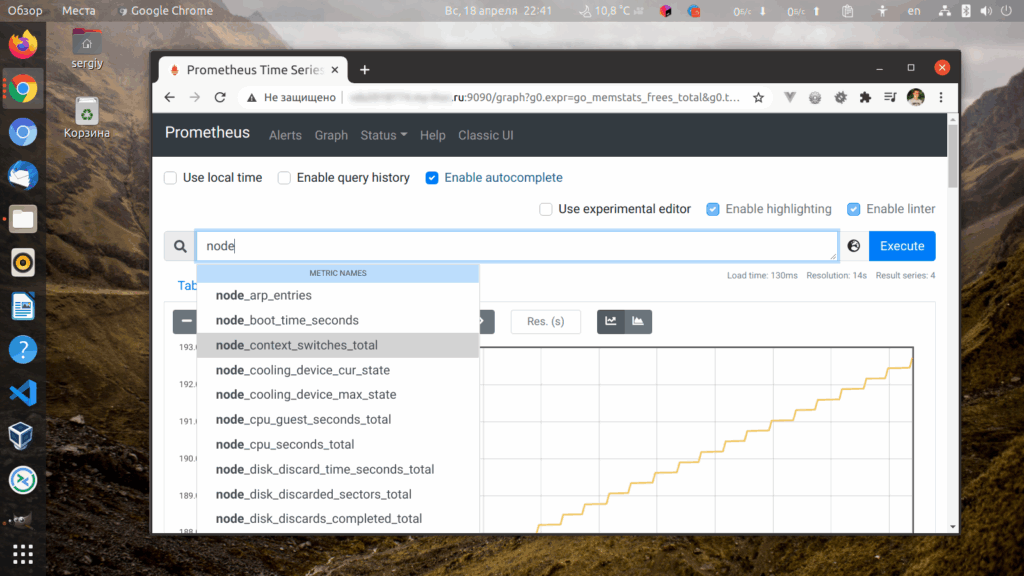
Task: Switch keyboard layout en indicator
Action: [914, 10]
